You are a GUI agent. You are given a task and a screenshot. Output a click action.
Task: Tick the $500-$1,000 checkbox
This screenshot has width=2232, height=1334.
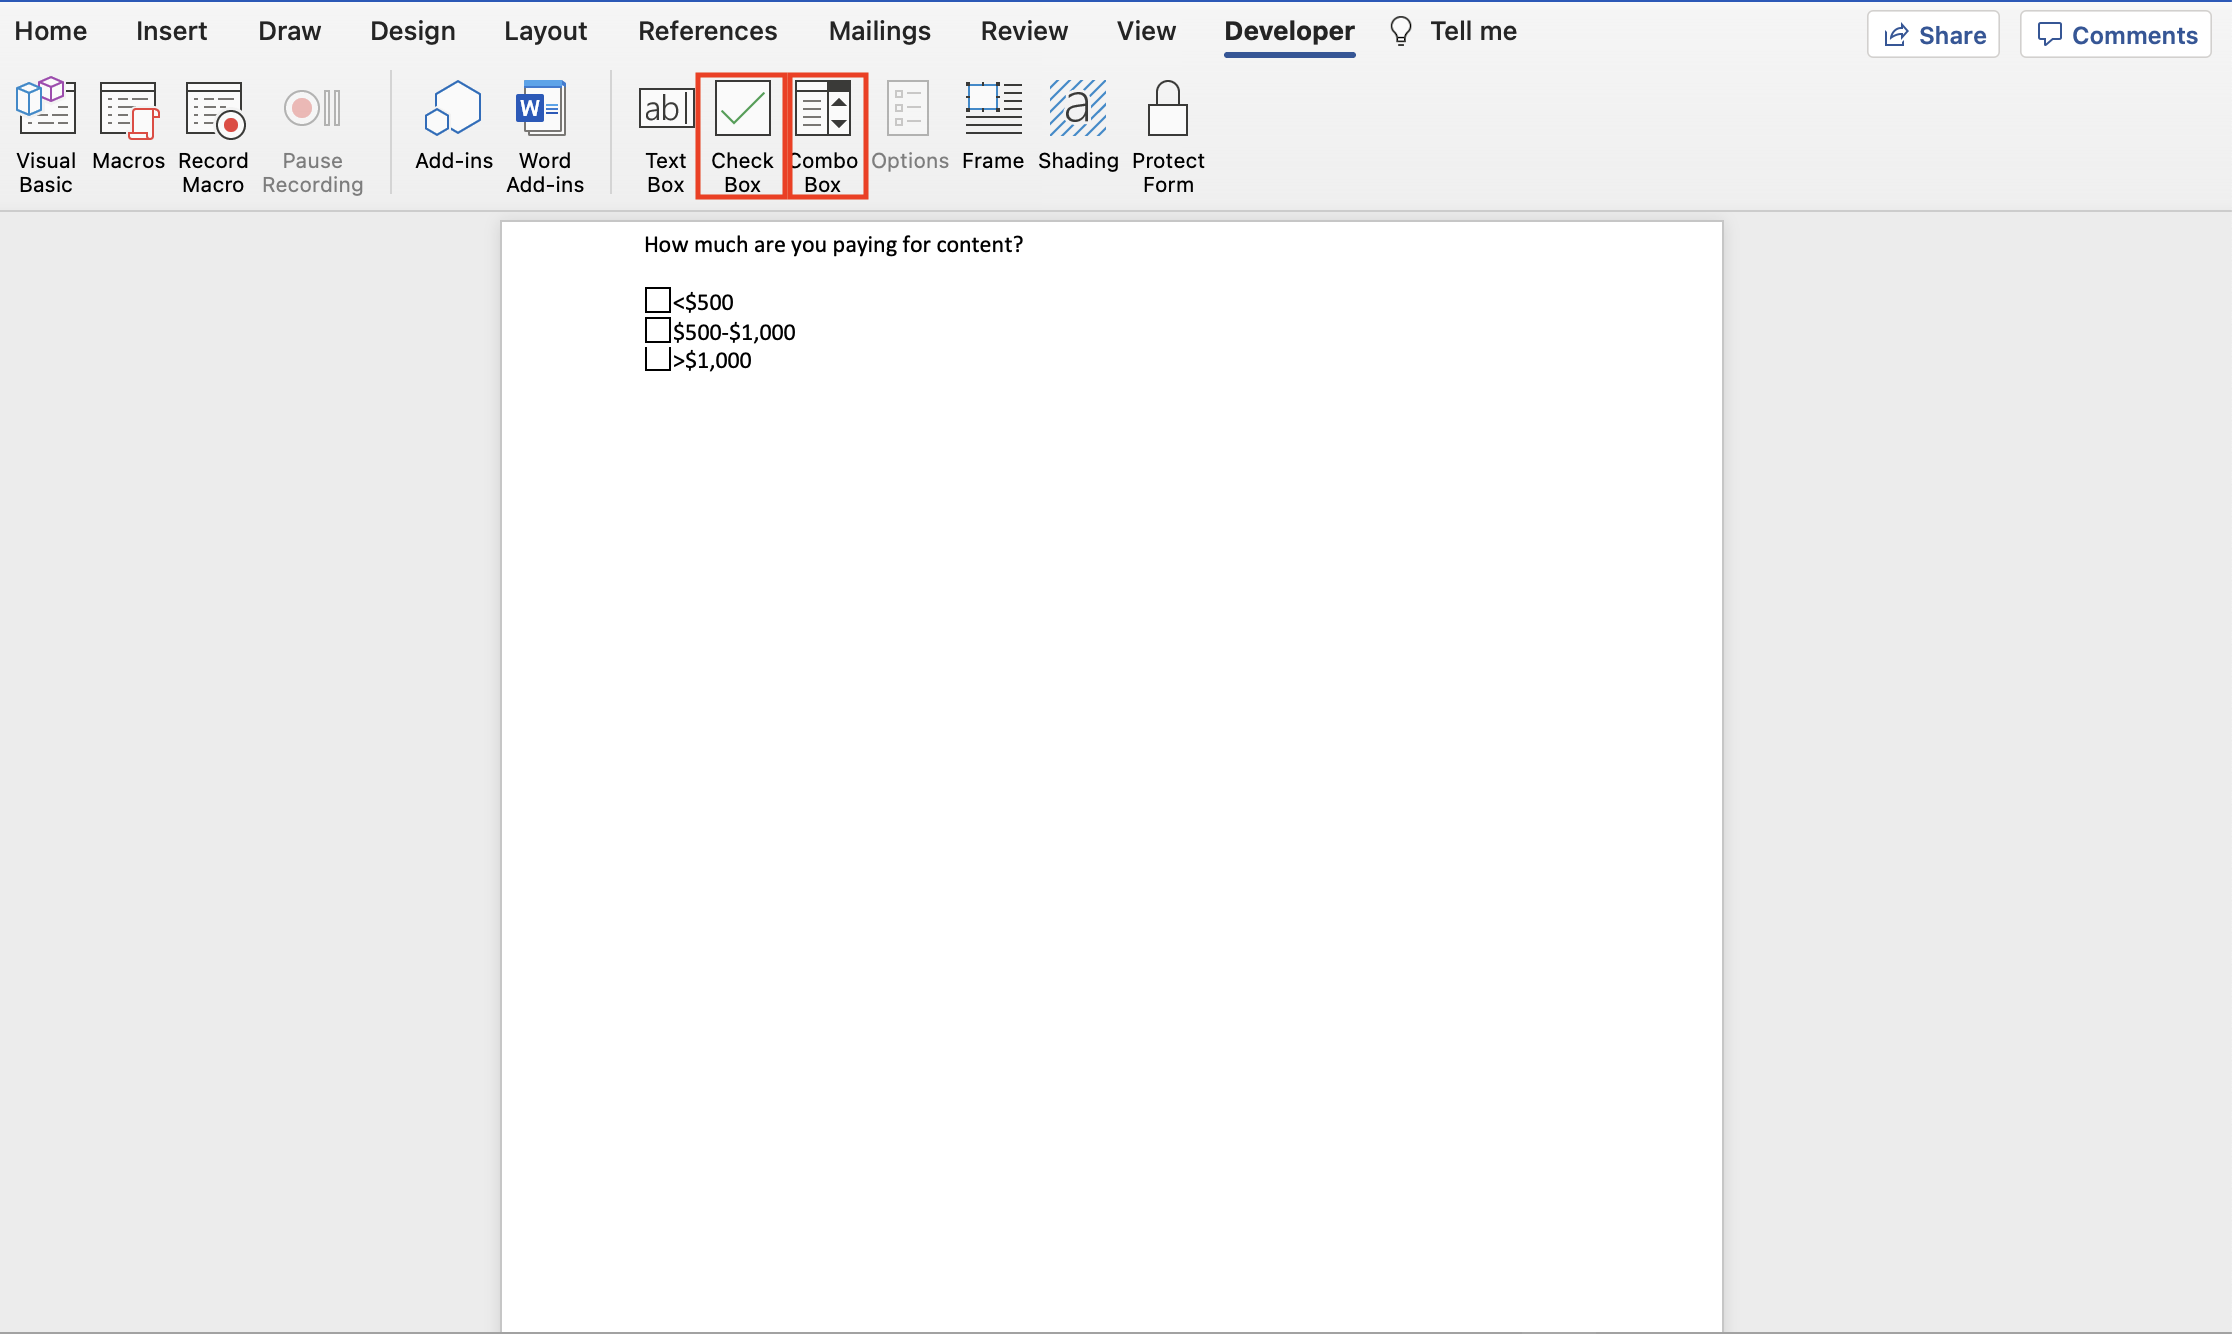click(x=657, y=330)
